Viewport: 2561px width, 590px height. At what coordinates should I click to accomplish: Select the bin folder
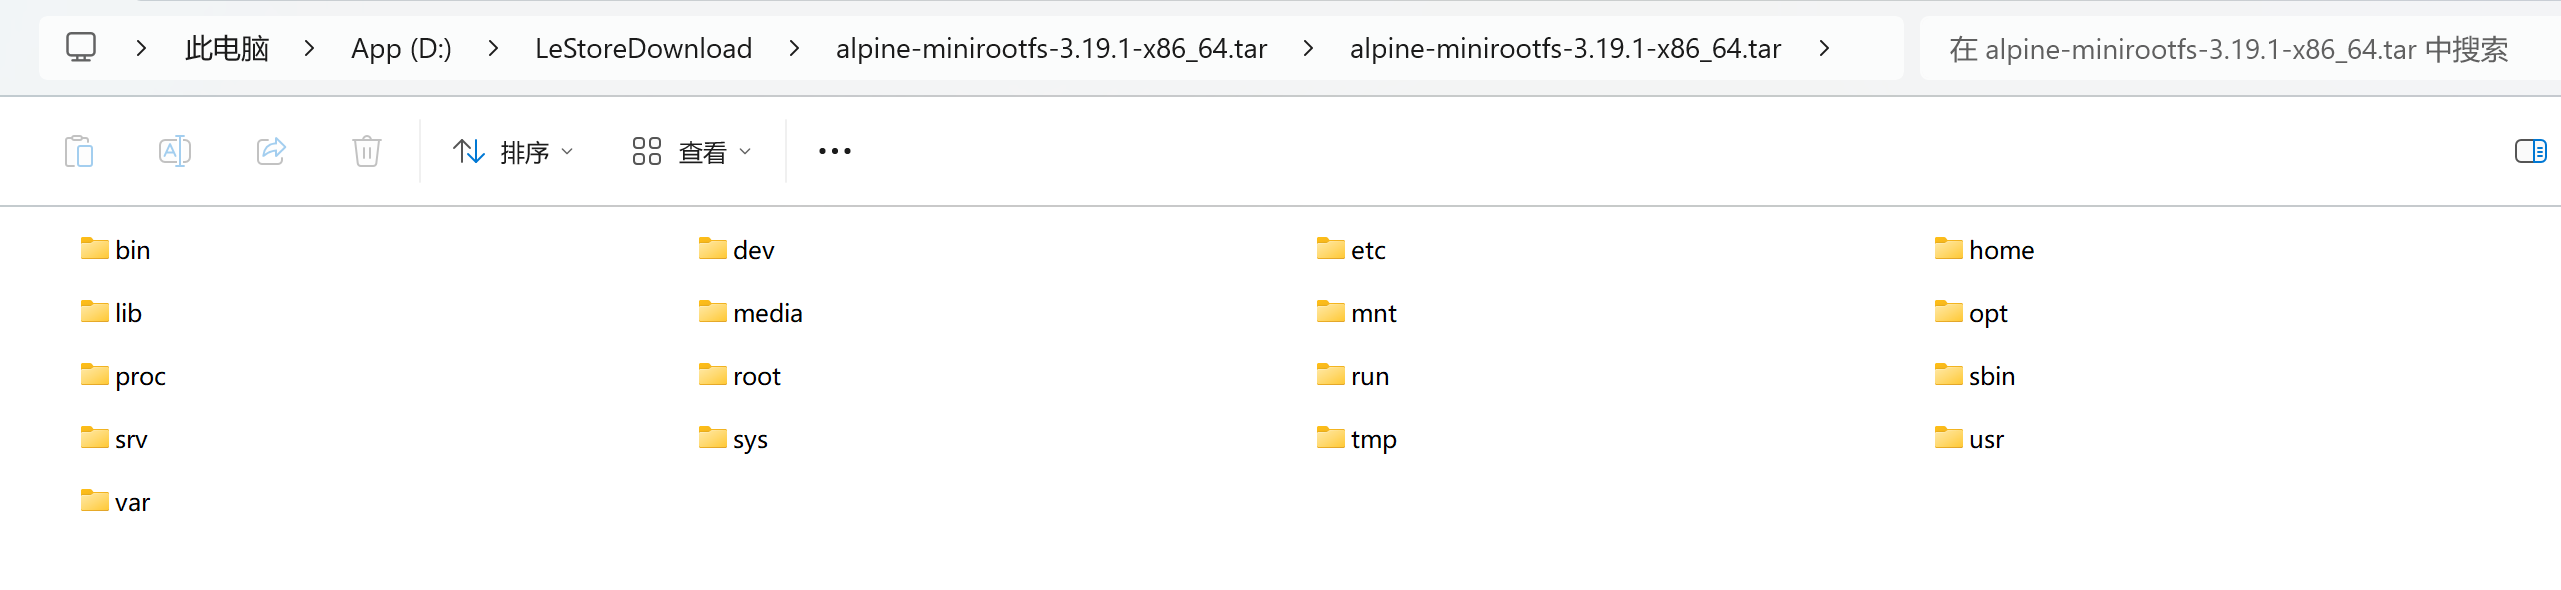pyautogui.click(x=132, y=250)
